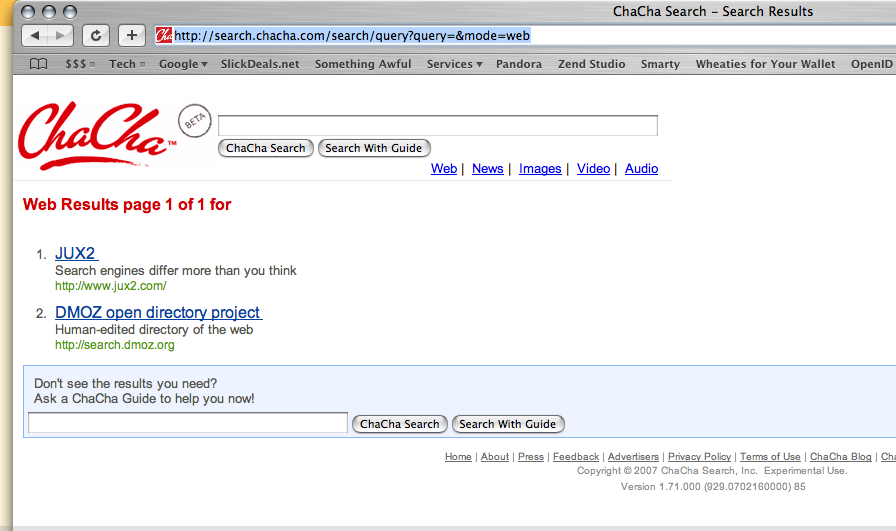Open the Tech bookmarks folder
The height and width of the screenshot is (531, 896).
[x=127, y=64]
